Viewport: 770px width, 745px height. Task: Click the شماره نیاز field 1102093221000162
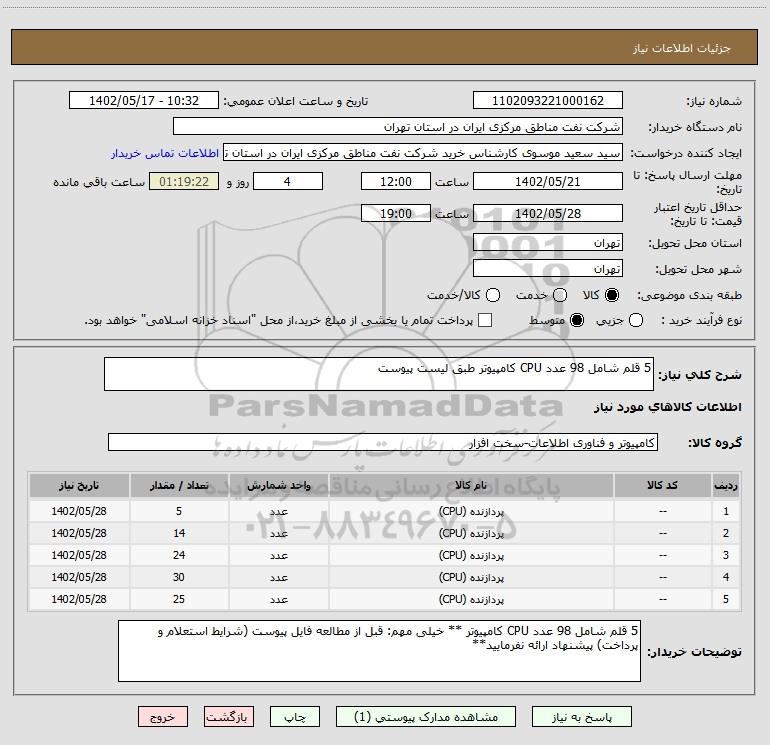click(x=548, y=101)
